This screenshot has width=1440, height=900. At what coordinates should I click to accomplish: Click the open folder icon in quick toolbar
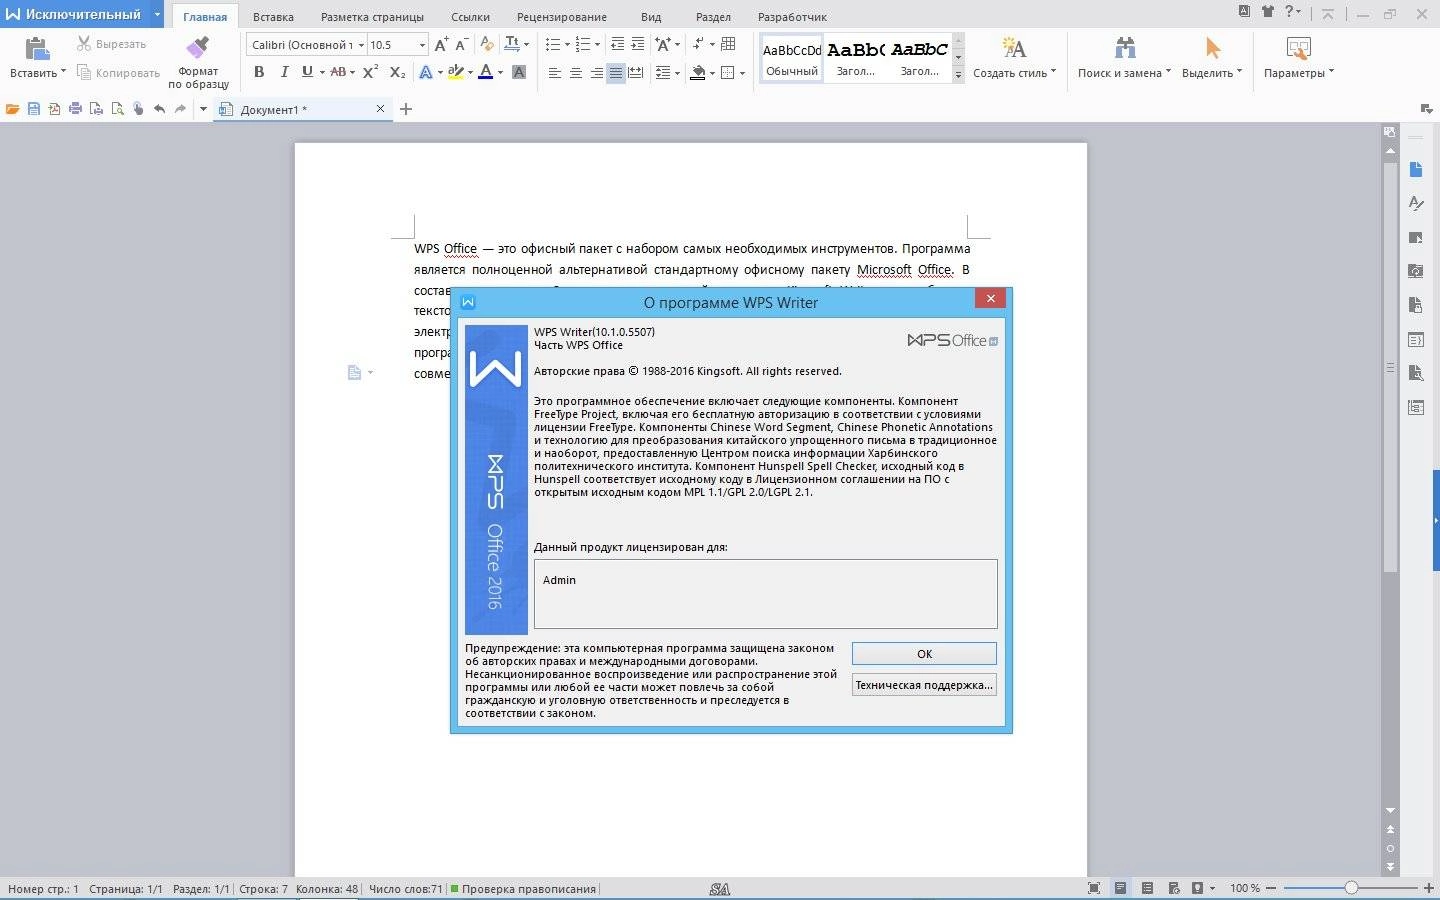tap(12, 109)
